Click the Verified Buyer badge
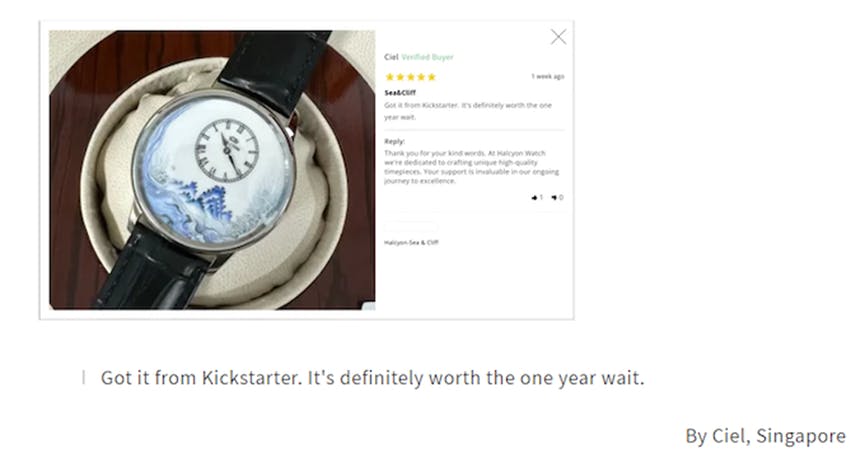Image resolution: width=865 pixels, height=458 pixels. 427,57
